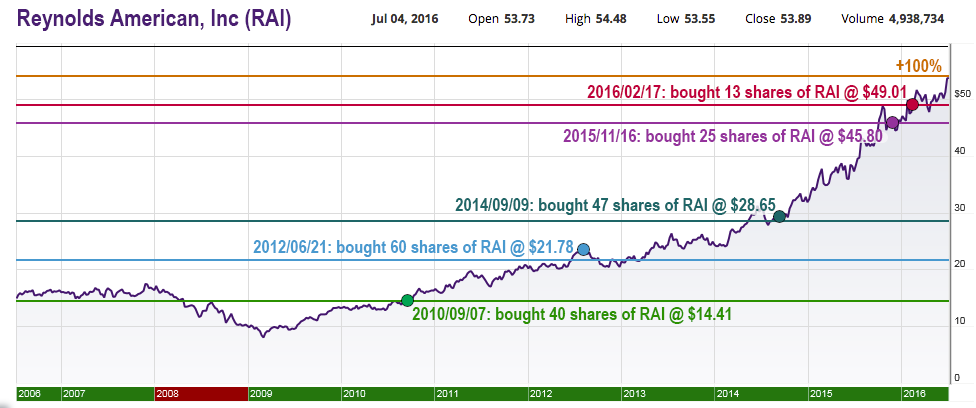Click the teal 2014/09/09 purchase marker dot
Image resolution: width=976 pixels, height=408 pixels.
pos(779,217)
